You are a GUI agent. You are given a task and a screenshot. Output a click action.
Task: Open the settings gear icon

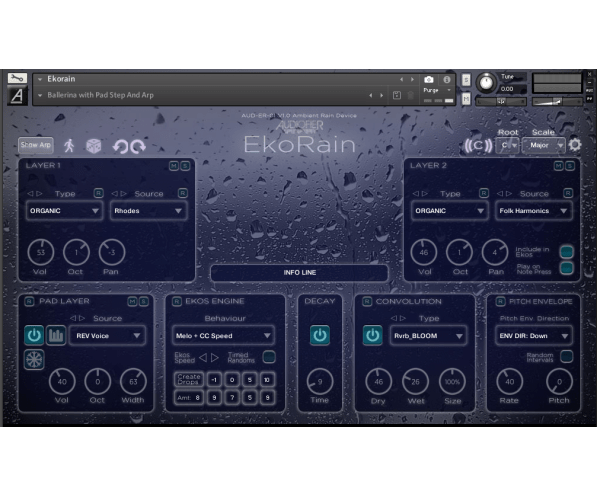point(575,145)
